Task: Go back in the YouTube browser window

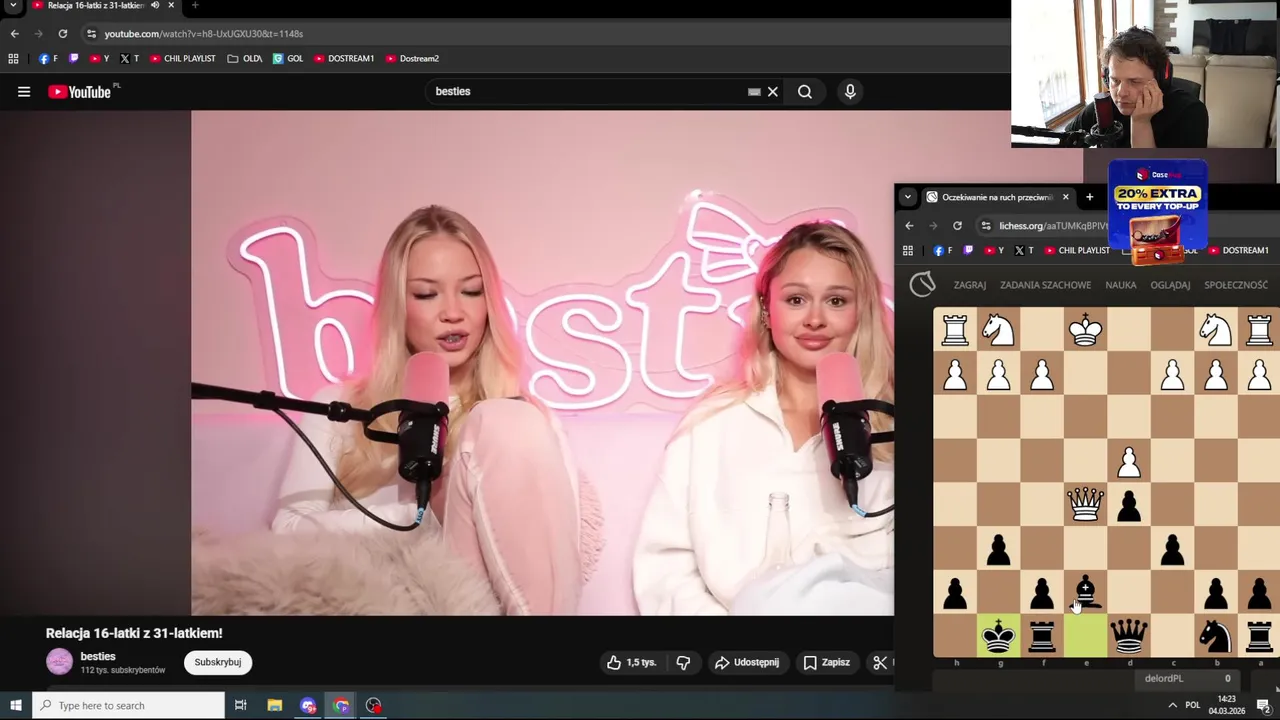Action: (x=14, y=34)
